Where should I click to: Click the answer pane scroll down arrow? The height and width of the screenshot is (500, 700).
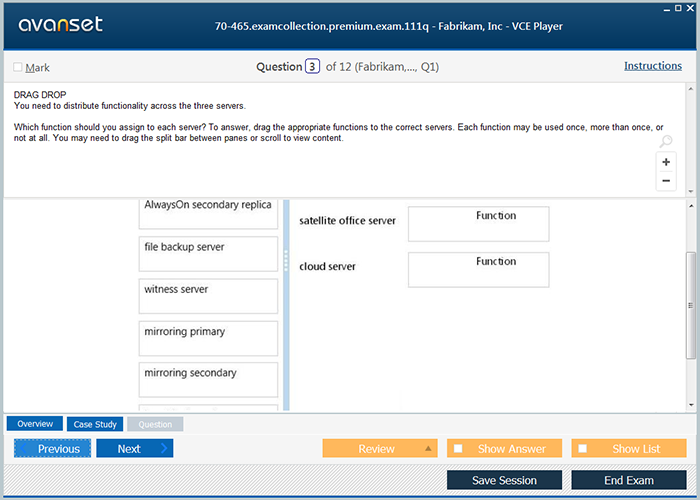tap(691, 405)
